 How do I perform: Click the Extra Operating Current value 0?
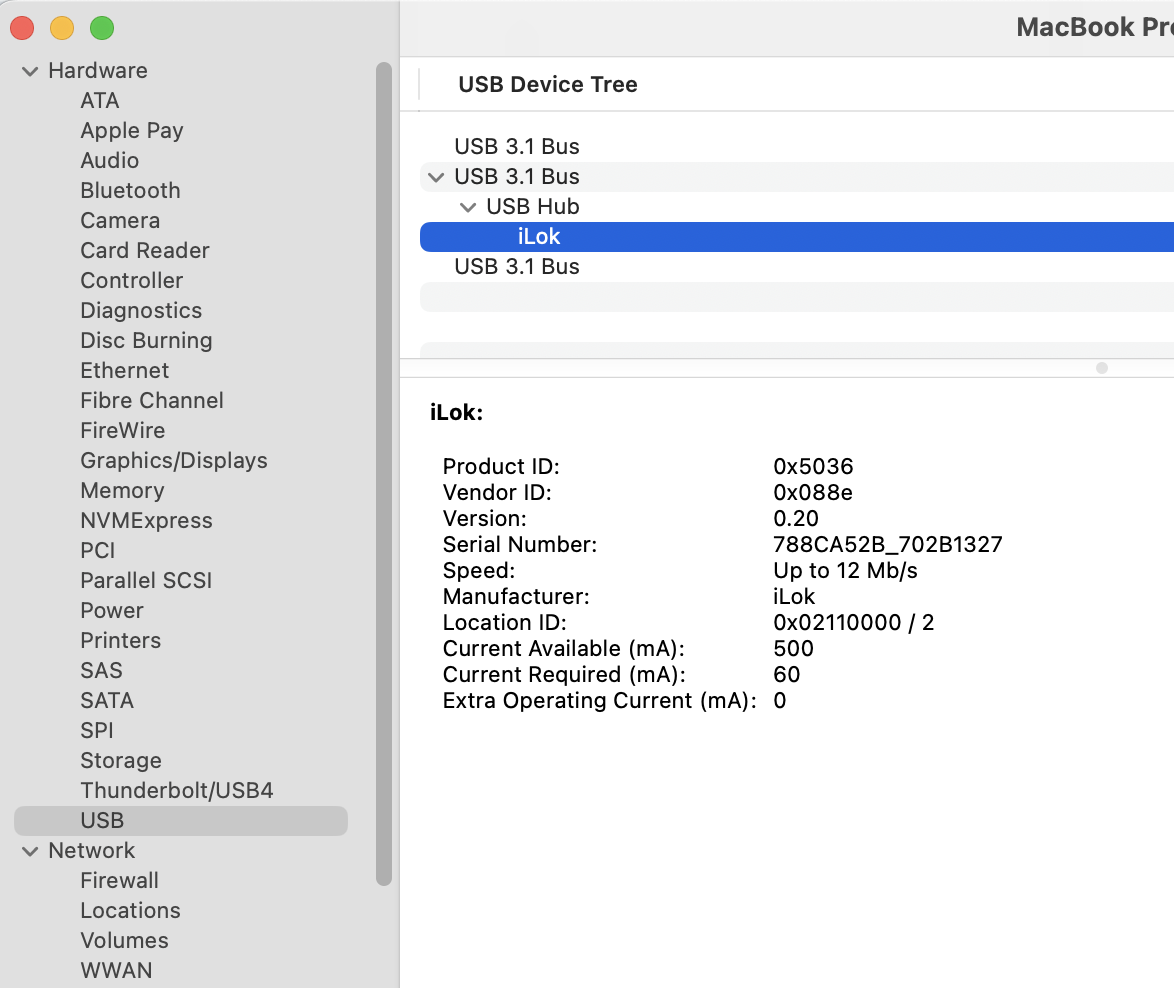click(779, 701)
